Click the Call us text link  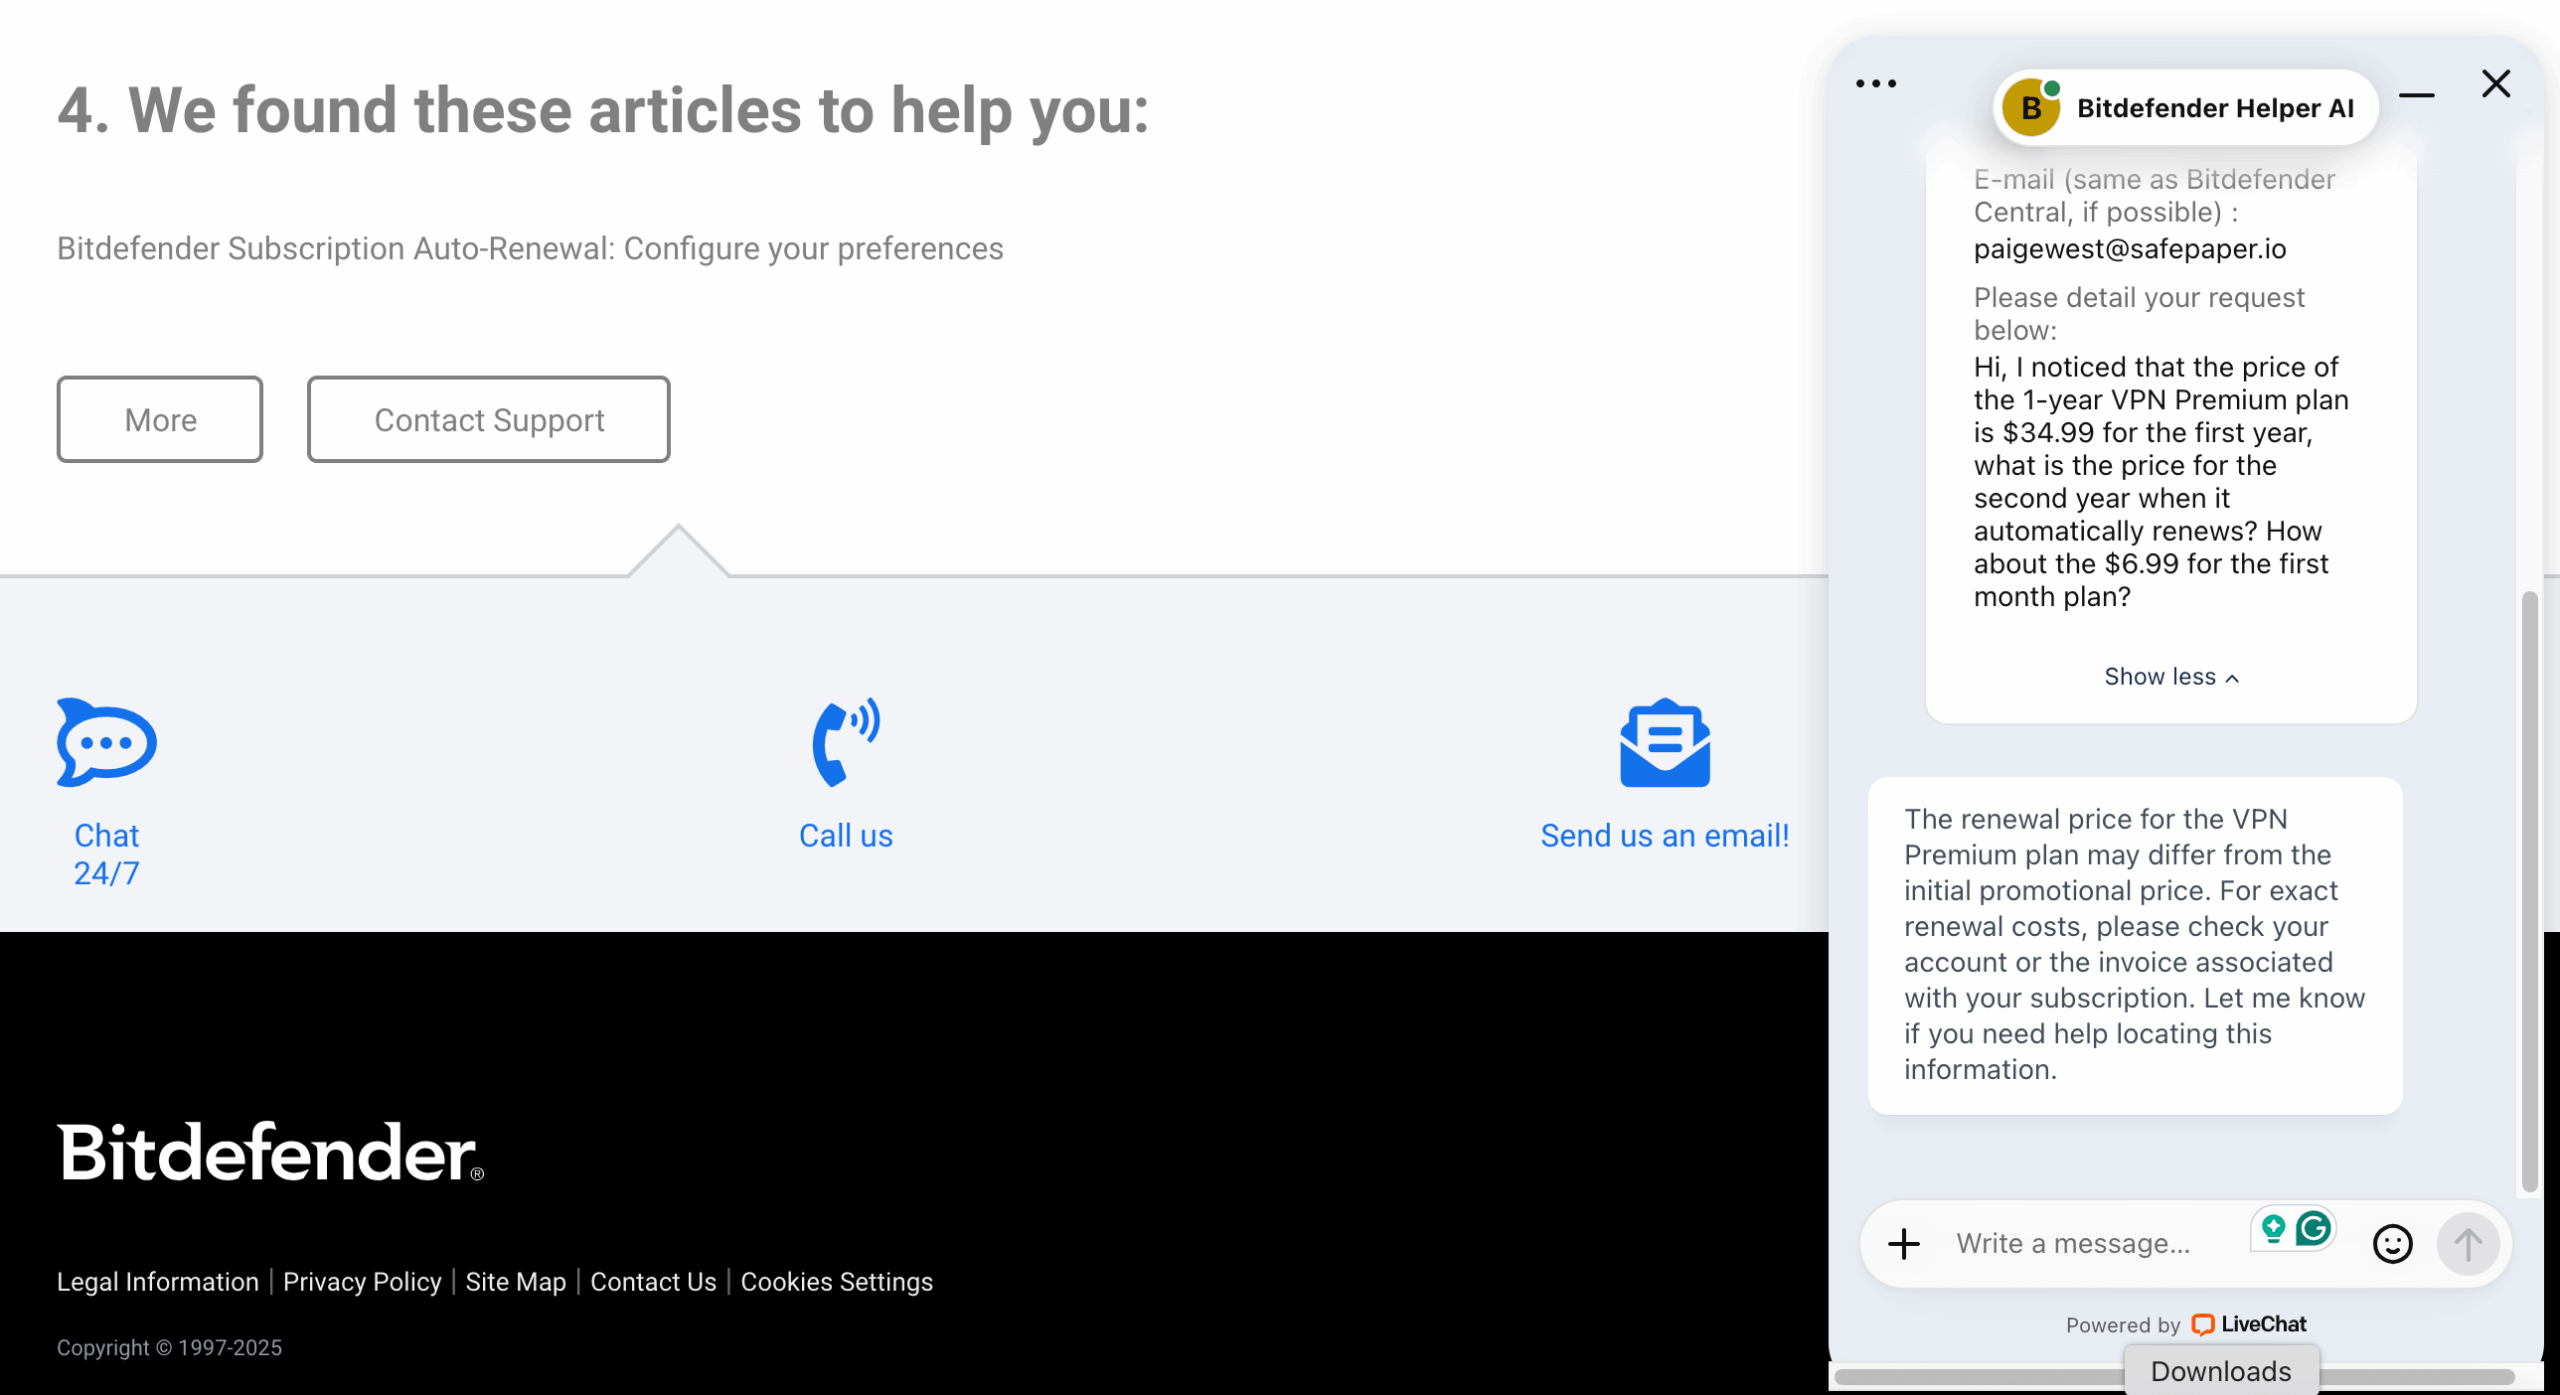[846, 836]
